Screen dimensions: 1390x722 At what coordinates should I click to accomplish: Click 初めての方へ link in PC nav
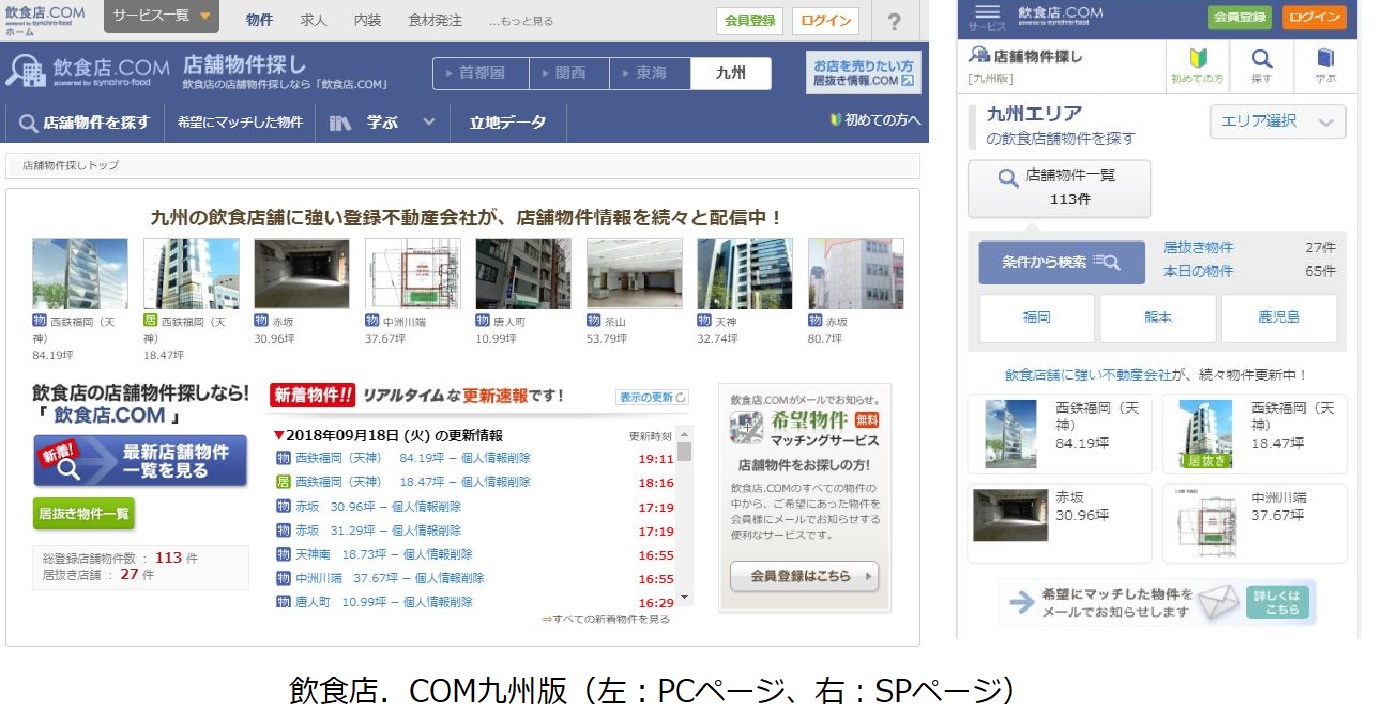(x=876, y=120)
